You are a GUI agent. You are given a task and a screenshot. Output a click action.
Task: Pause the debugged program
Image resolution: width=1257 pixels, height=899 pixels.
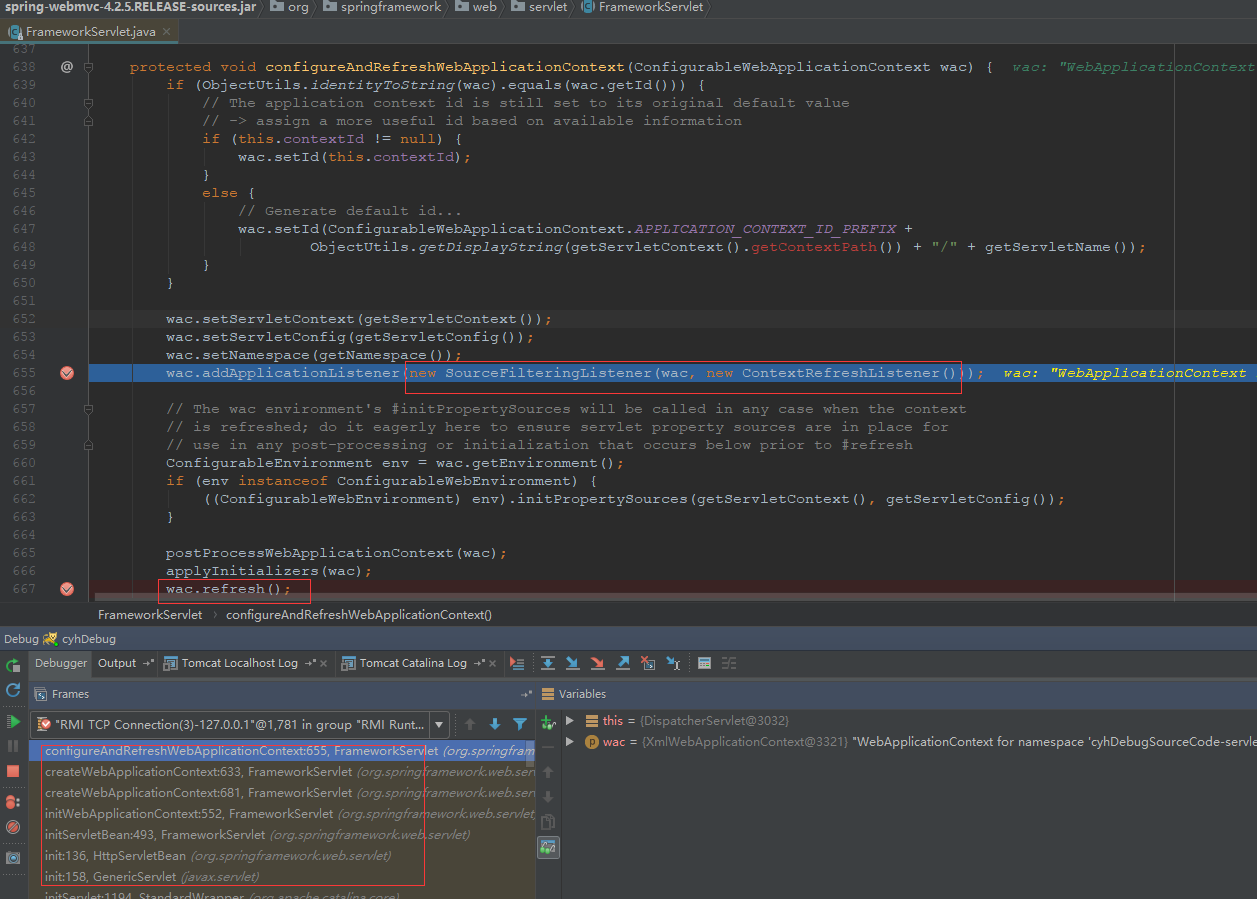coord(13,746)
